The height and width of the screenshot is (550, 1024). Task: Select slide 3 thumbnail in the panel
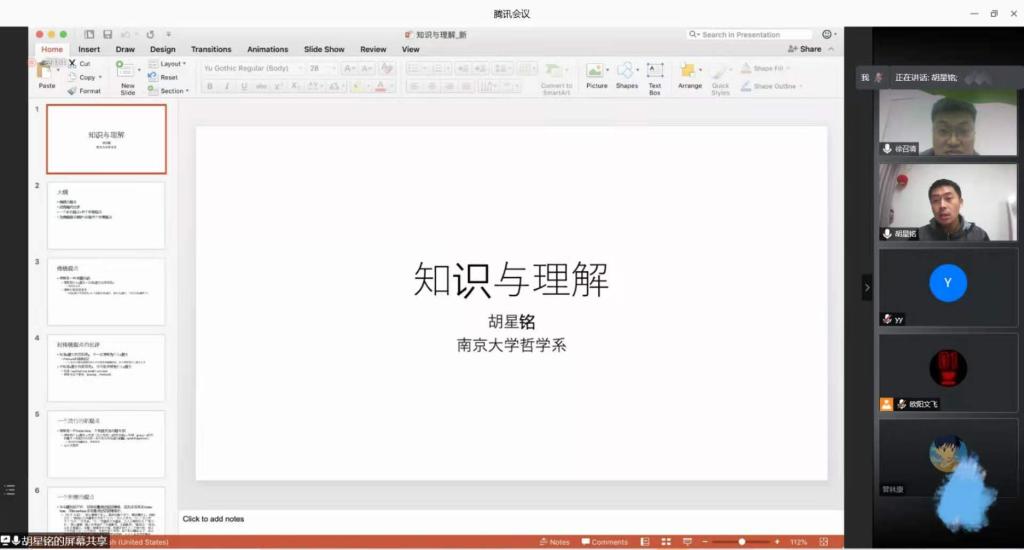(105, 291)
